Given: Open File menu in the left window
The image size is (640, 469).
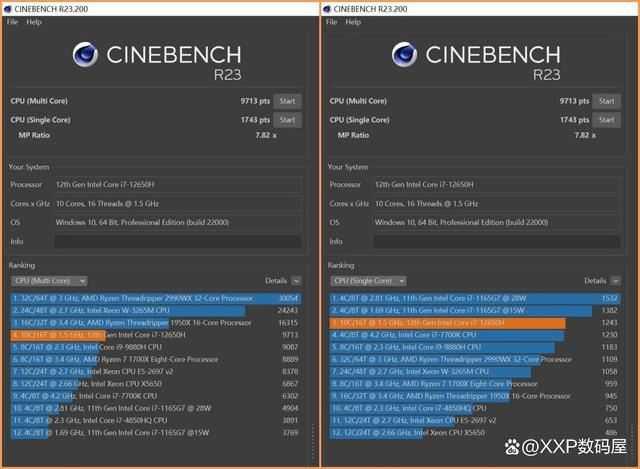Looking at the screenshot, I should pos(12,21).
